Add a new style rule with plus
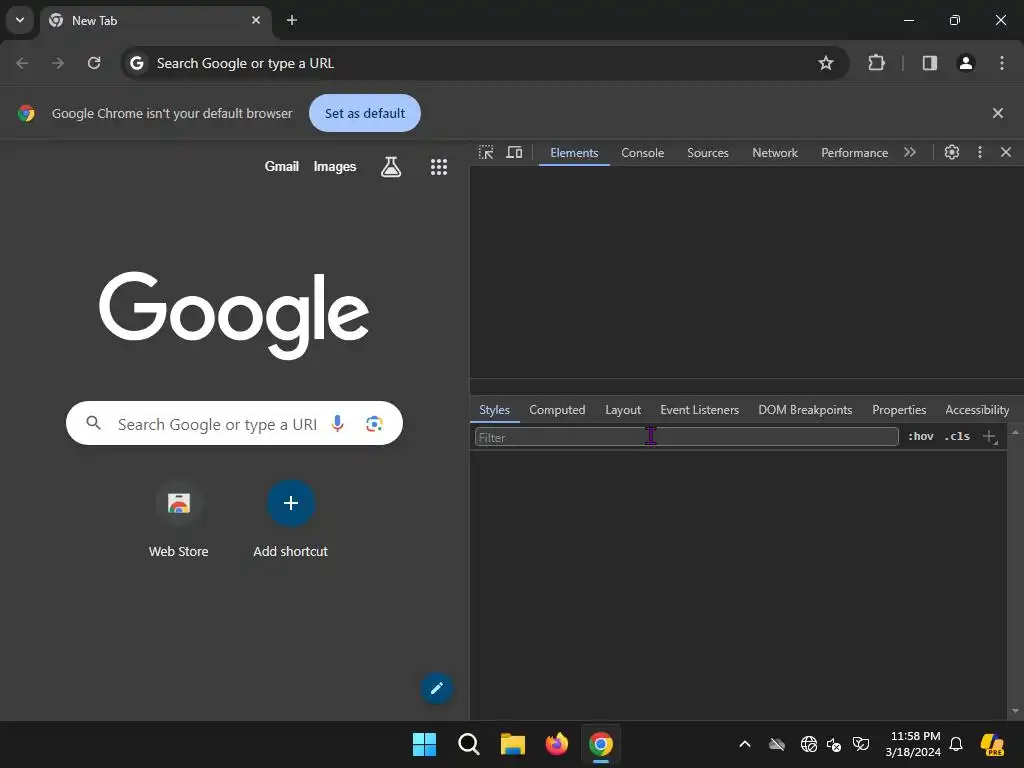 (x=989, y=436)
